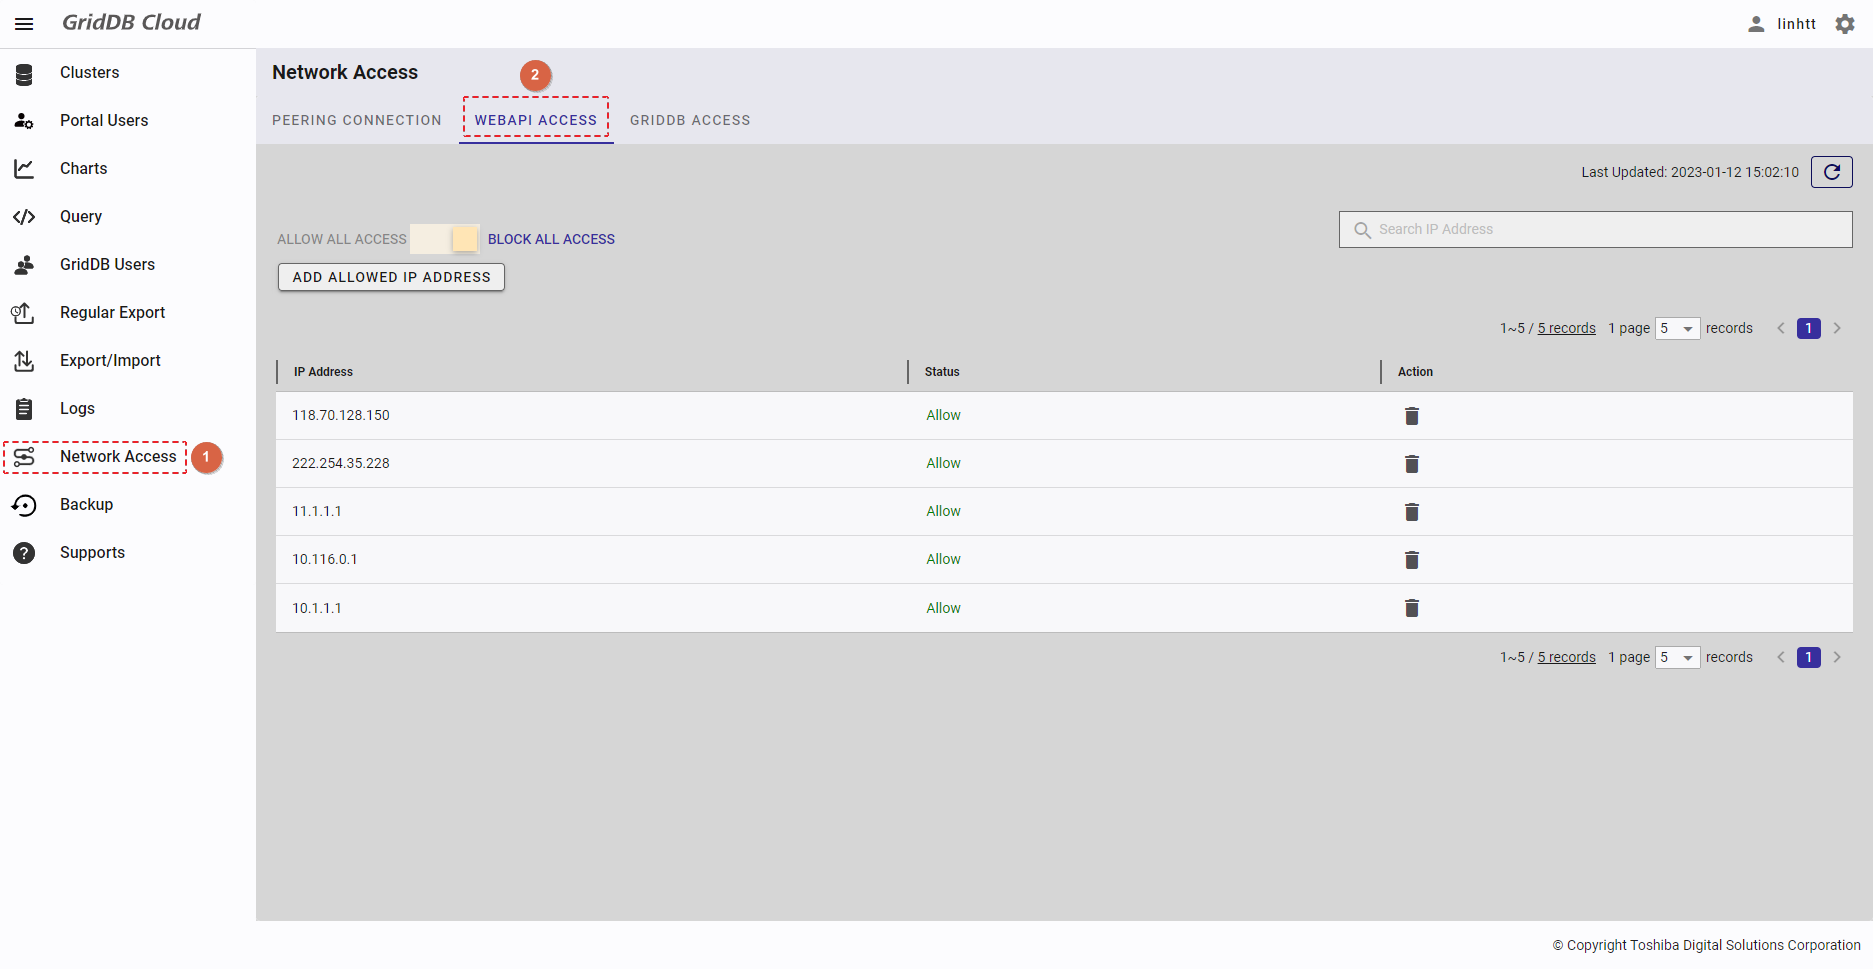Screen dimensions: 1873x969
Task: Delete the 11.1.1.1 IP entry
Action: coord(1411,512)
